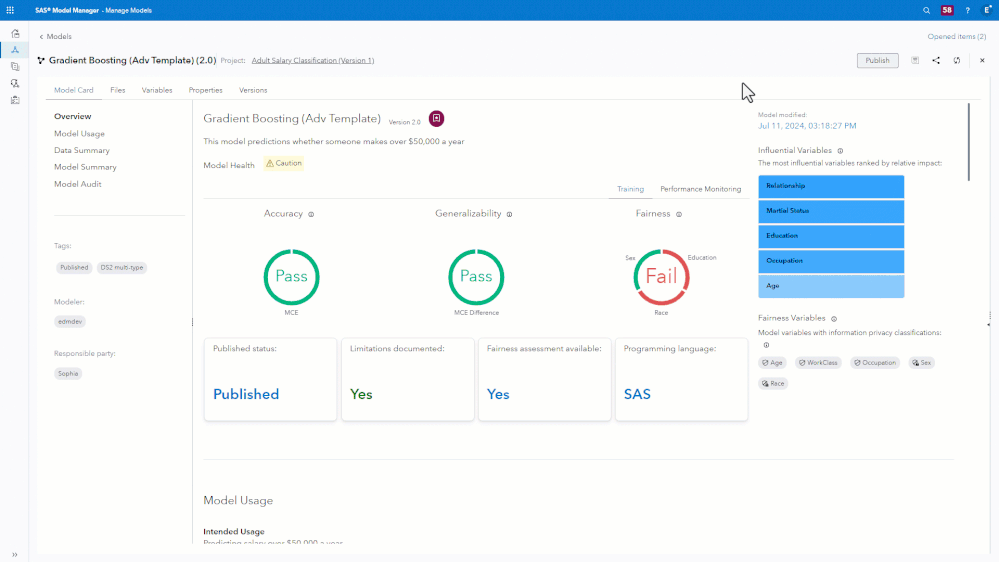999x562 pixels.
Task: Expand the left navigation sidebar
Action: point(15,554)
